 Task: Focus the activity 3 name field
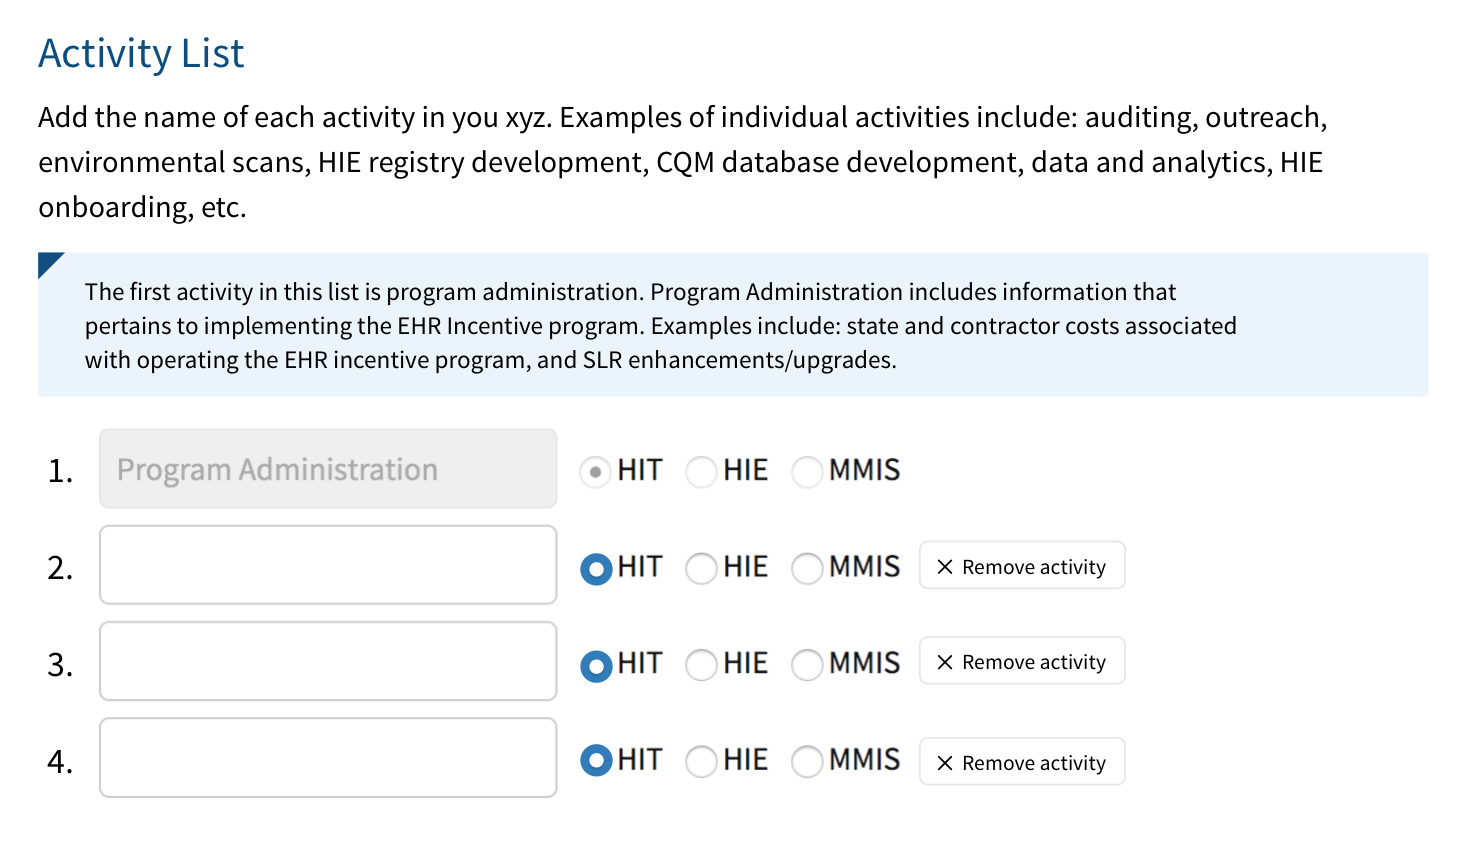(x=328, y=661)
